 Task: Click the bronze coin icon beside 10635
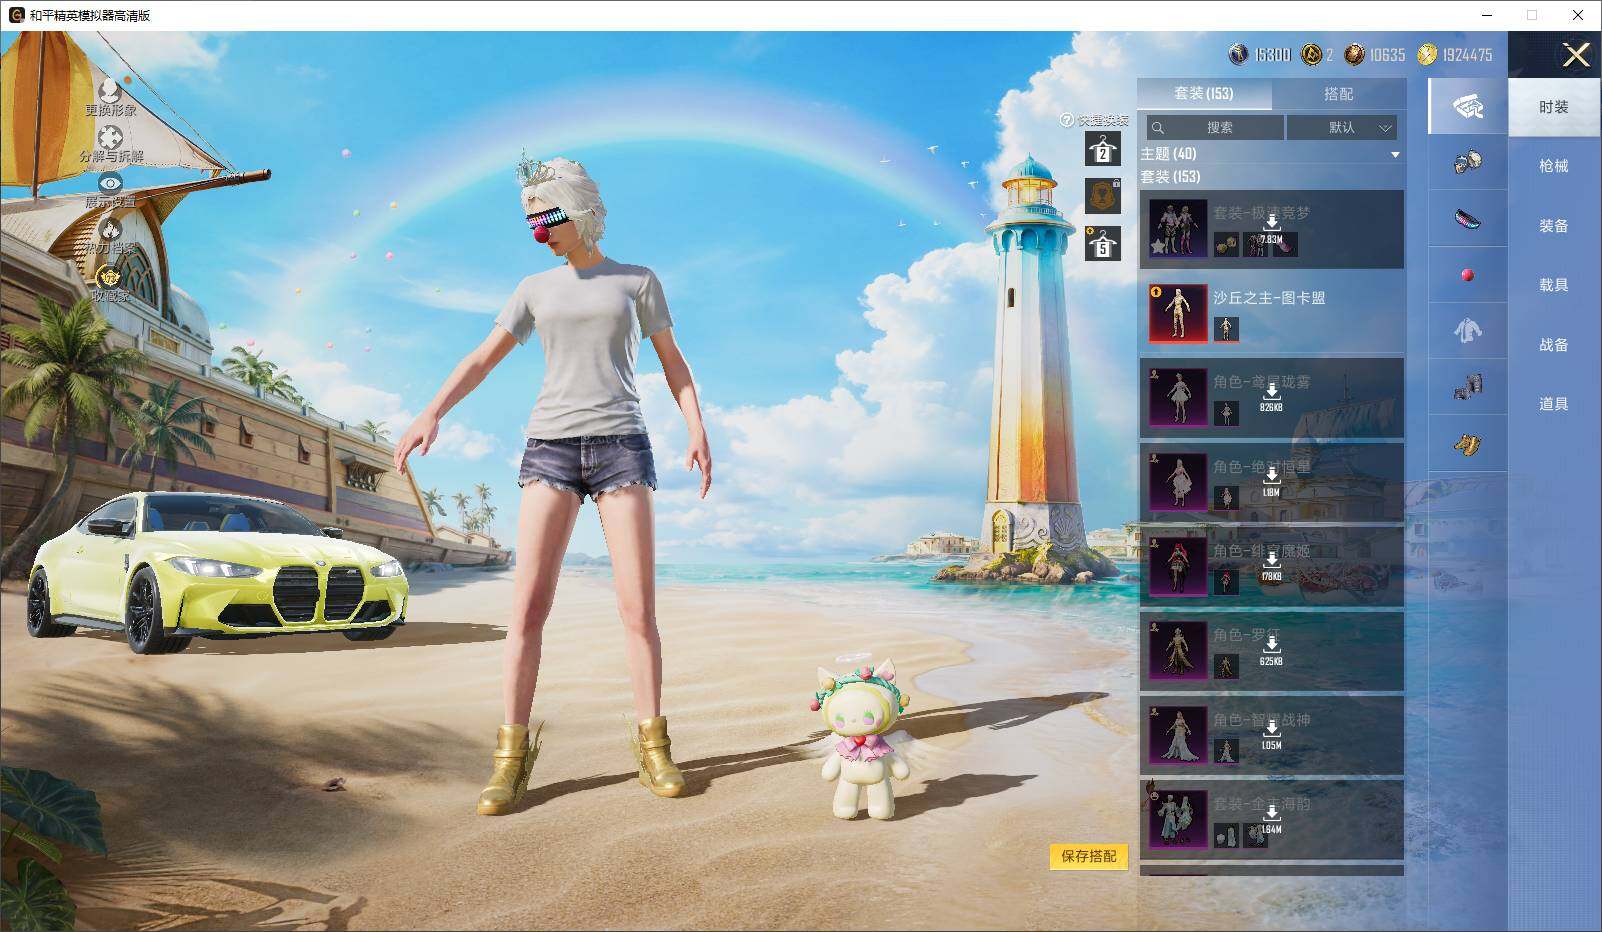click(1354, 55)
